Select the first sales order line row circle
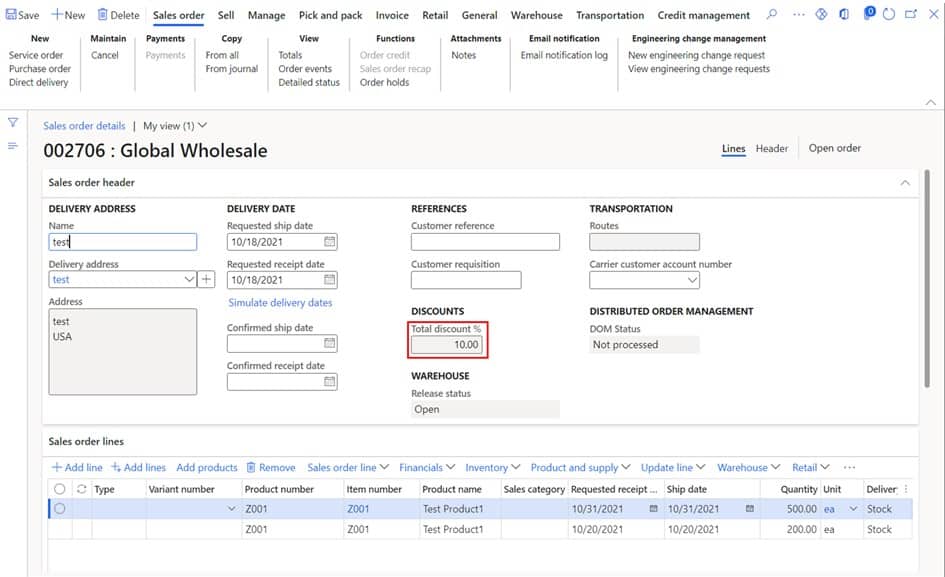945x577 pixels. [59, 508]
